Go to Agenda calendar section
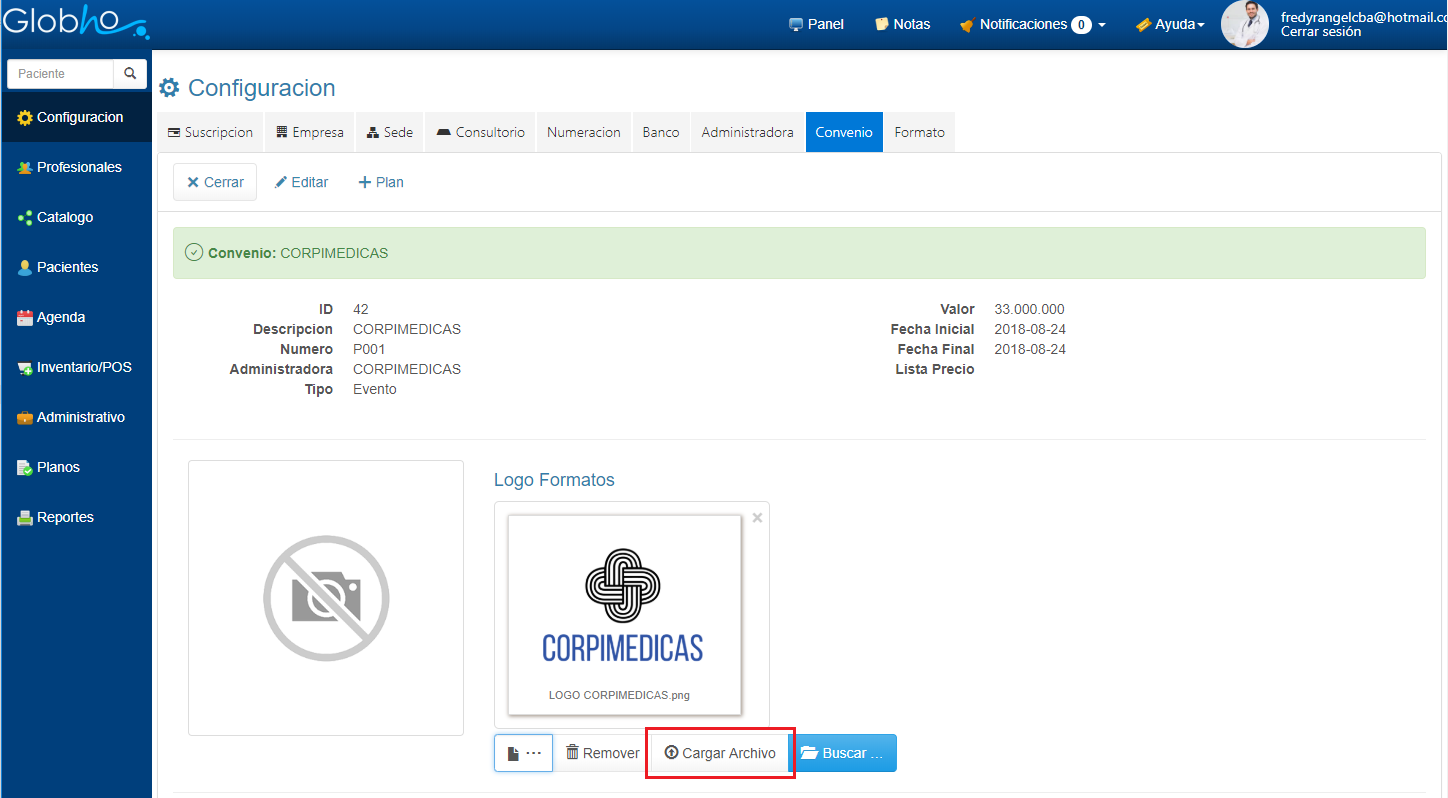The width and height of the screenshot is (1448, 798). [60, 317]
